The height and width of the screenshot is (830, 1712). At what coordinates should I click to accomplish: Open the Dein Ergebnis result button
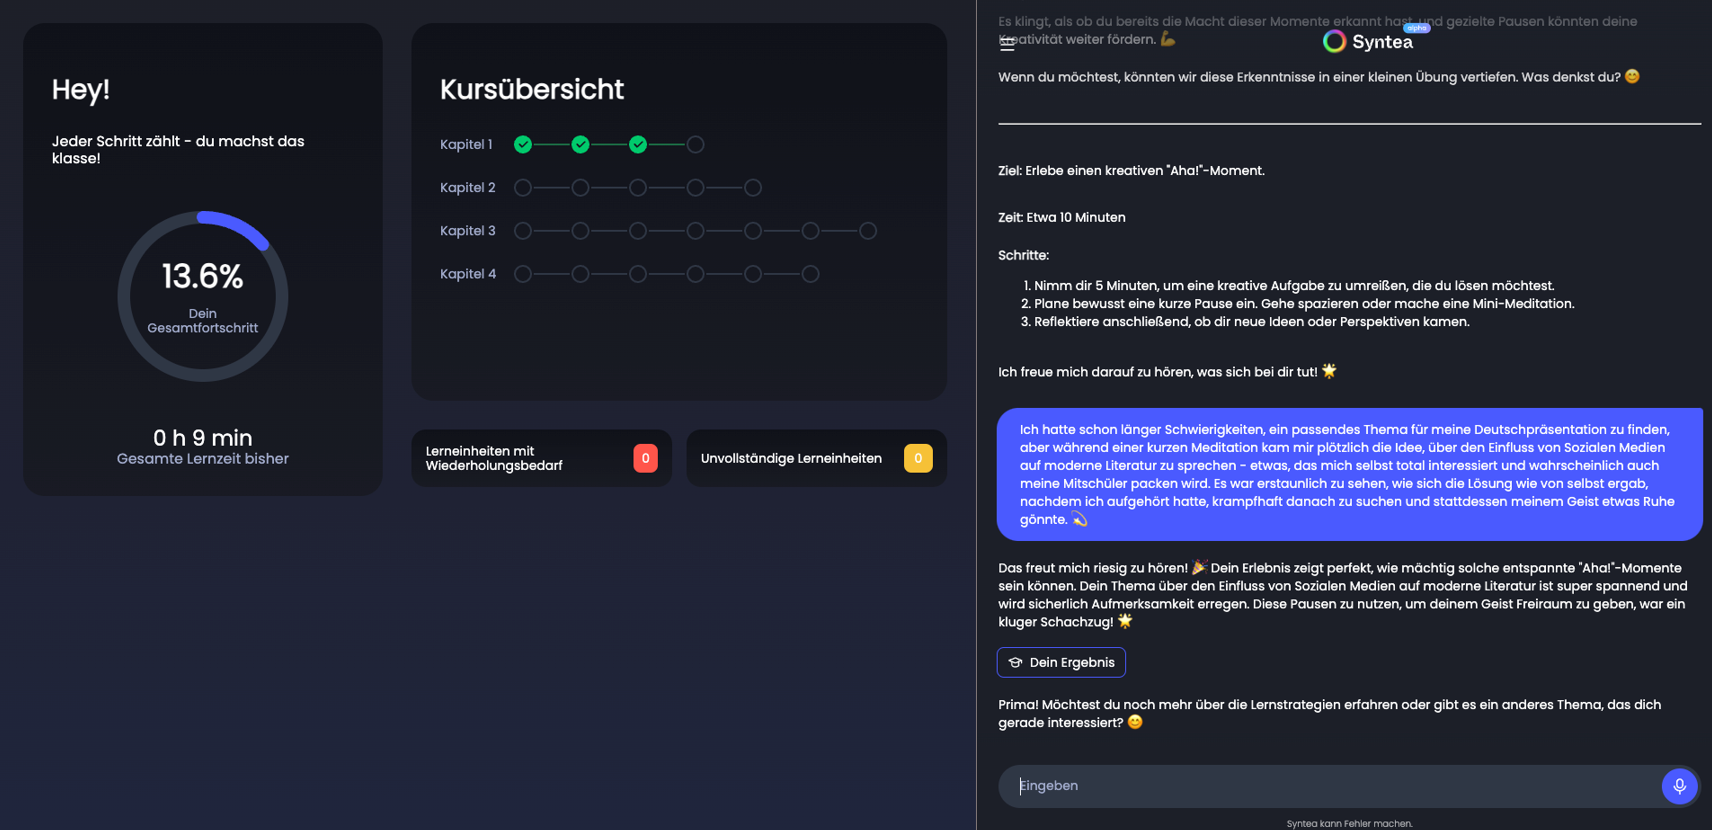coord(1061,662)
